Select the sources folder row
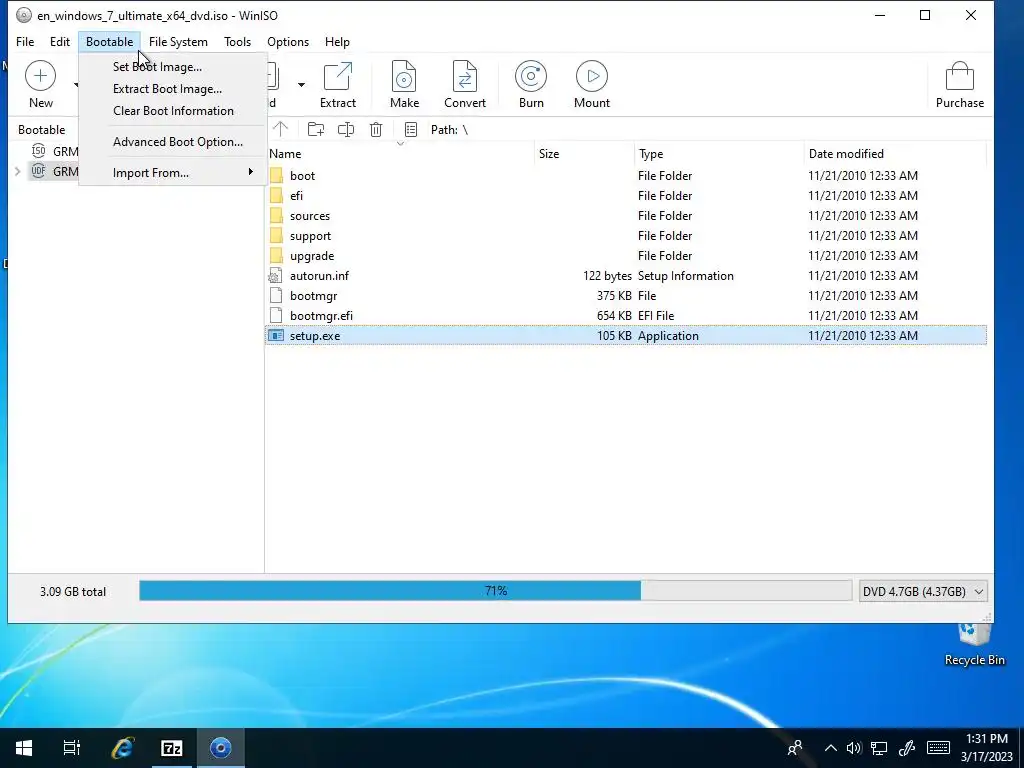Viewport: 1024px width, 768px height. click(x=626, y=216)
